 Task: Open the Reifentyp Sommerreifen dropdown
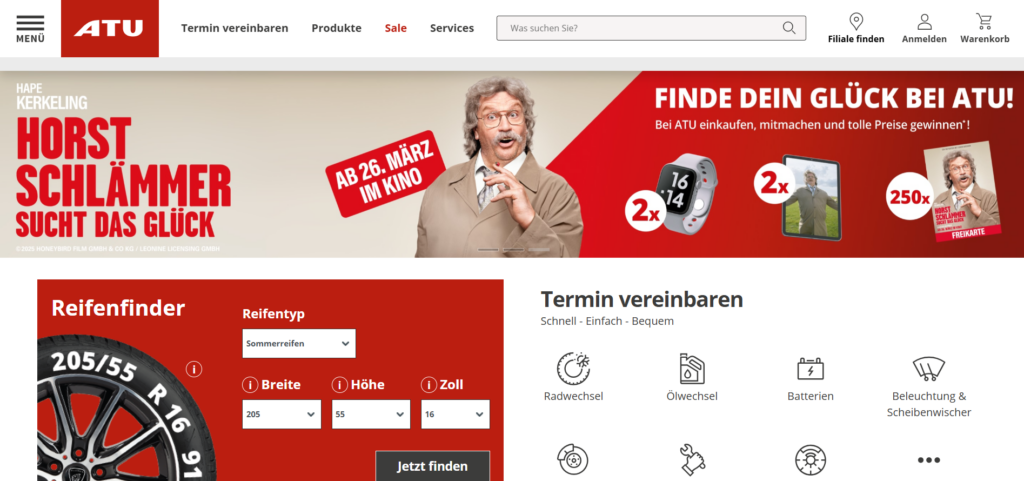299,343
